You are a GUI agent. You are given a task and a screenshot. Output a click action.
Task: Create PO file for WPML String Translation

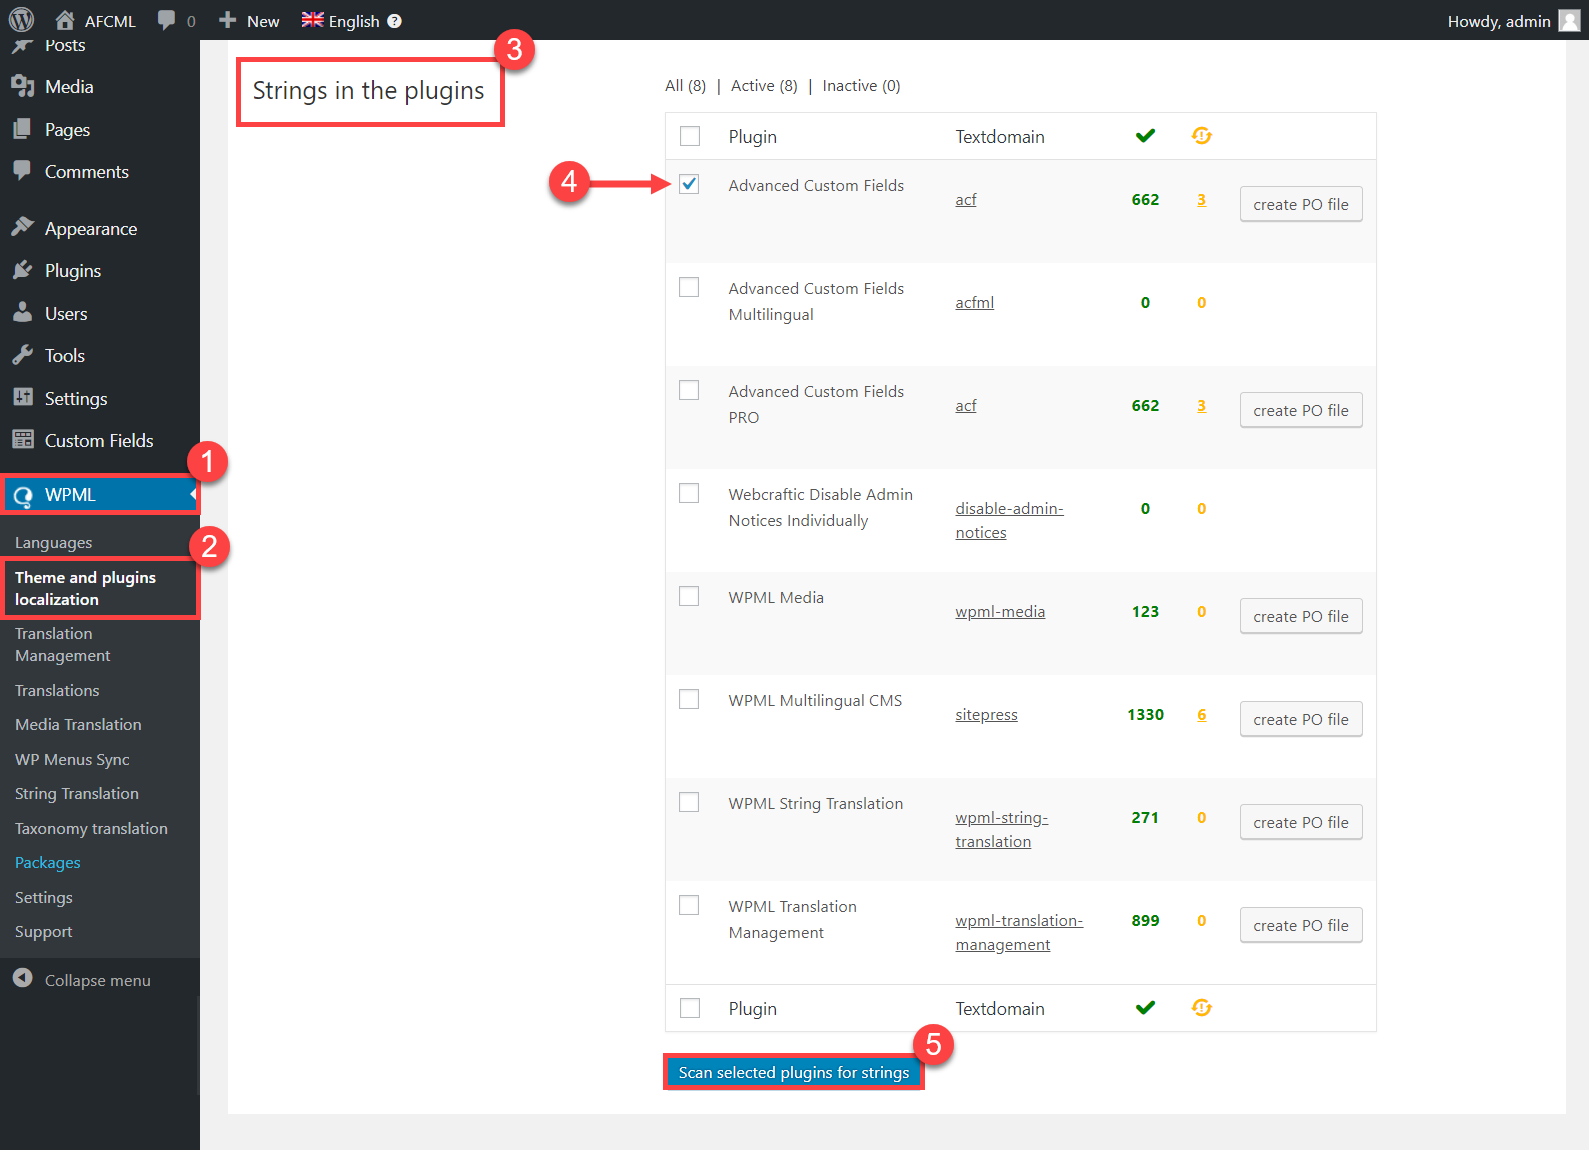(x=1301, y=822)
